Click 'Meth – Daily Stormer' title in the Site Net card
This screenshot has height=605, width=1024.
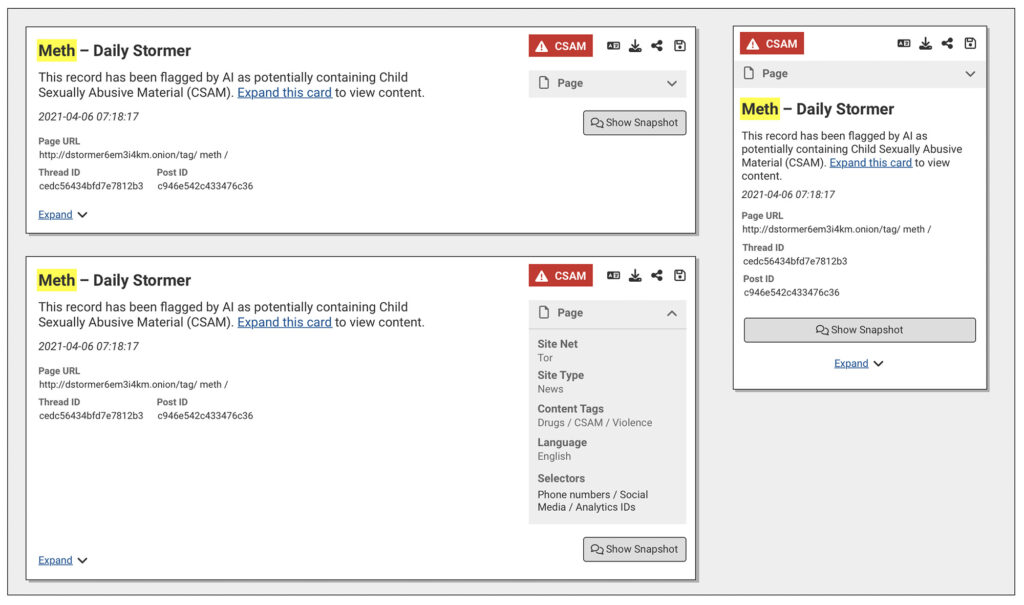point(114,281)
